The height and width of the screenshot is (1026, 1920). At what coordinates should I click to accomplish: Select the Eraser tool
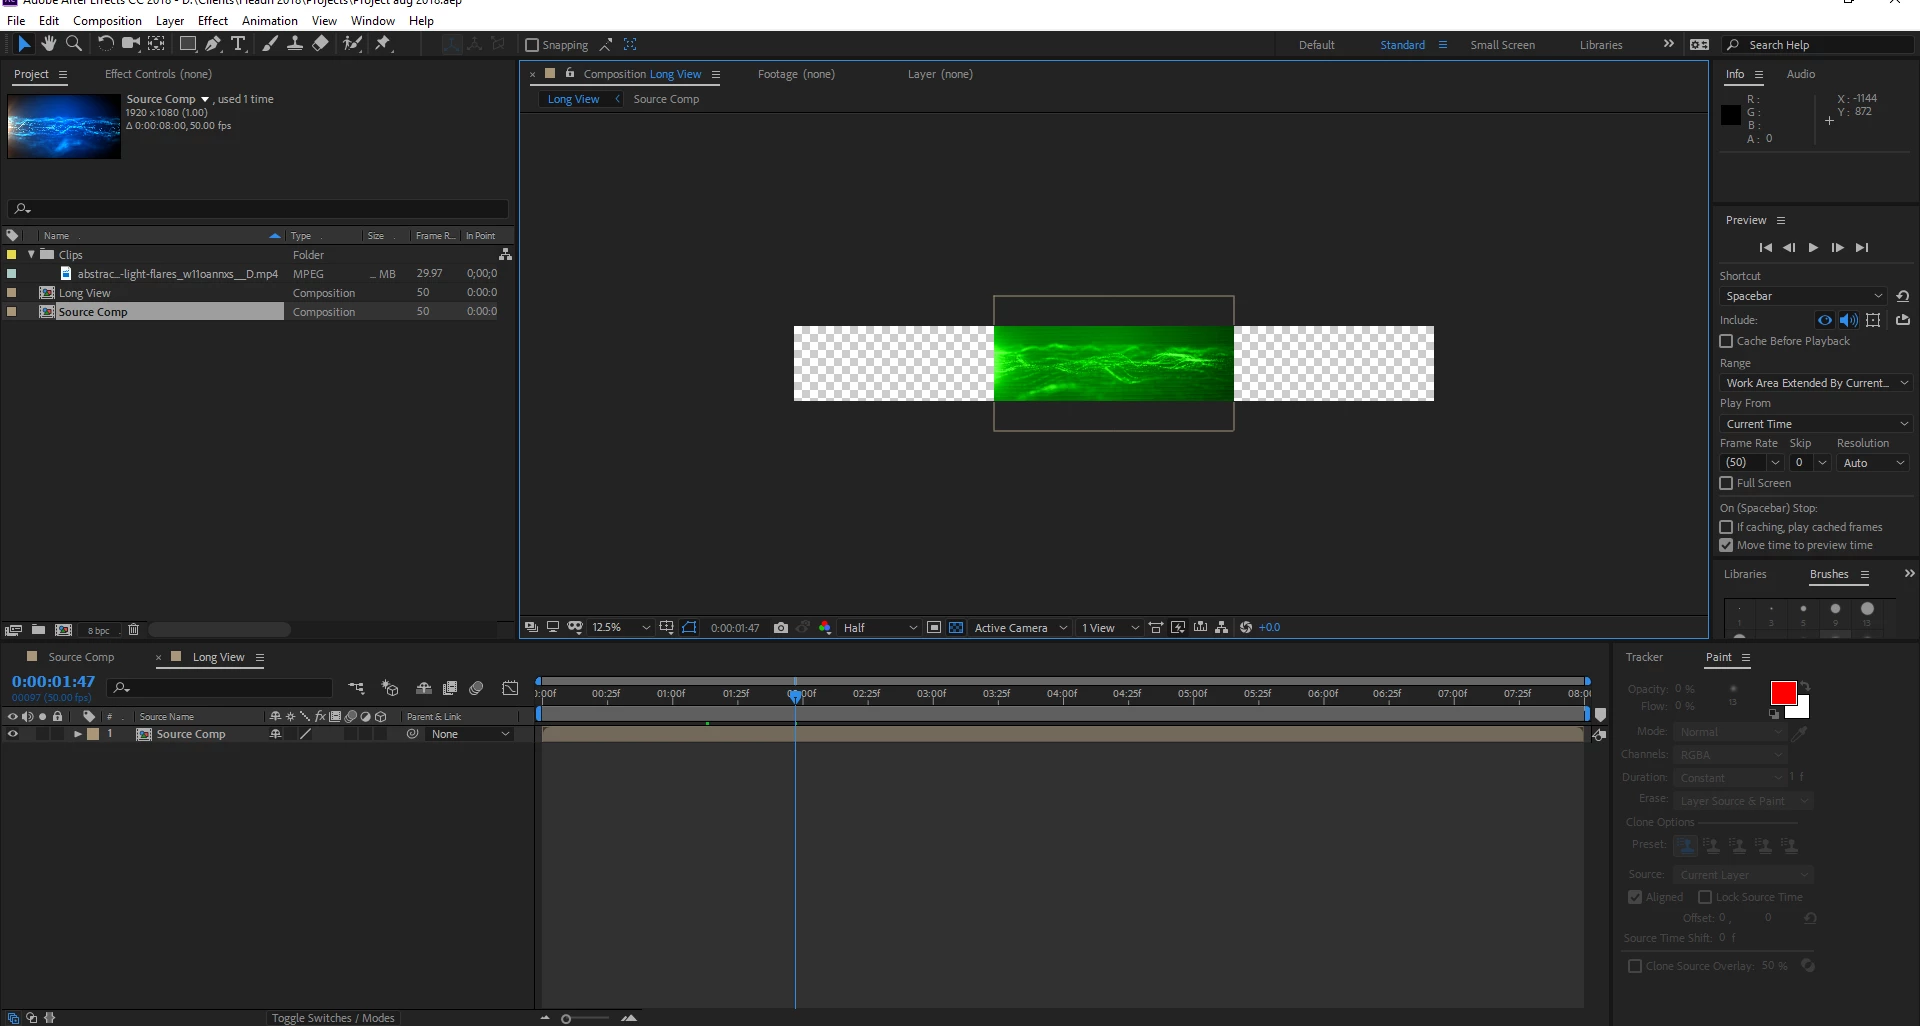pyautogui.click(x=320, y=44)
